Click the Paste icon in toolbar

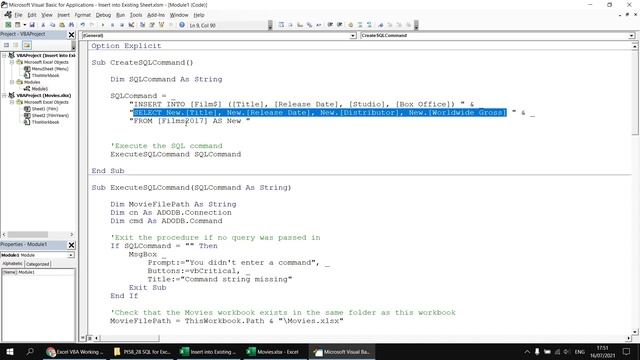[x=62, y=25]
